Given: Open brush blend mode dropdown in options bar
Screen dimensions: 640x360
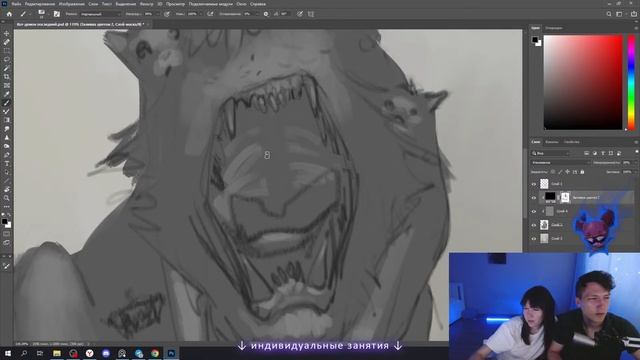Looking at the screenshot, I should 100,14.
